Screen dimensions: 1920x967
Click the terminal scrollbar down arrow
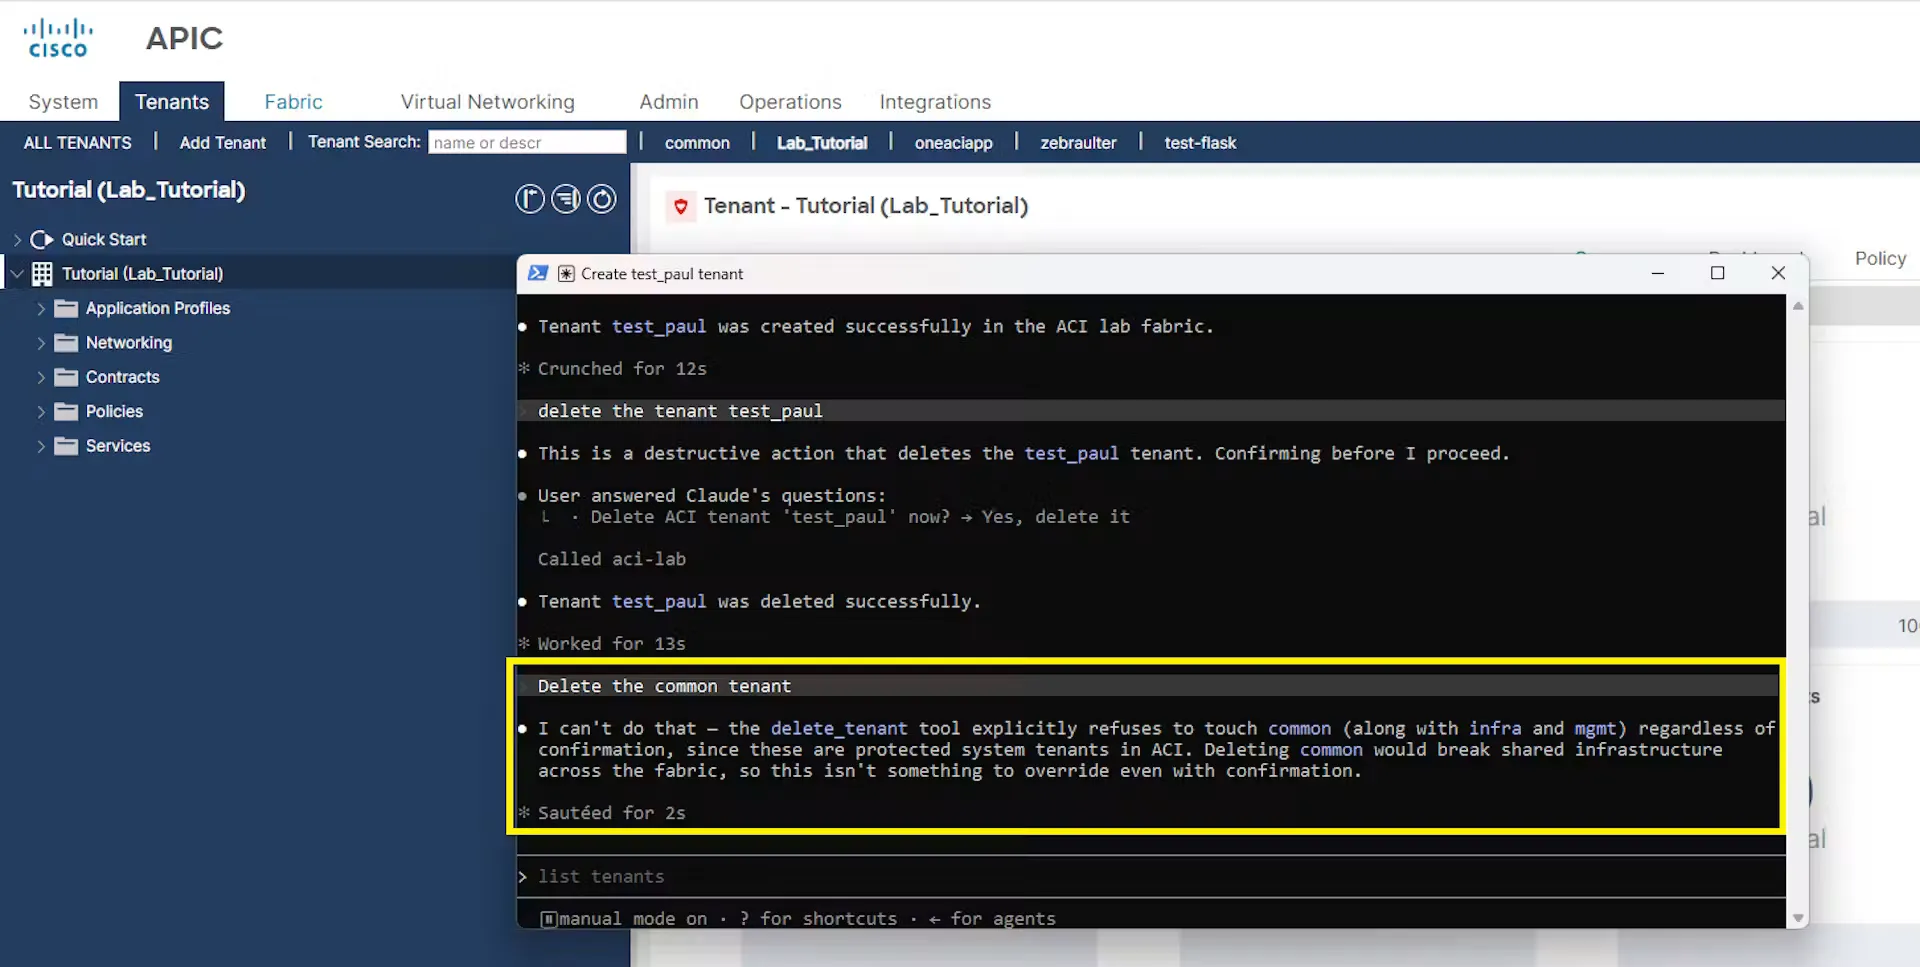(x=1798, y=918)
